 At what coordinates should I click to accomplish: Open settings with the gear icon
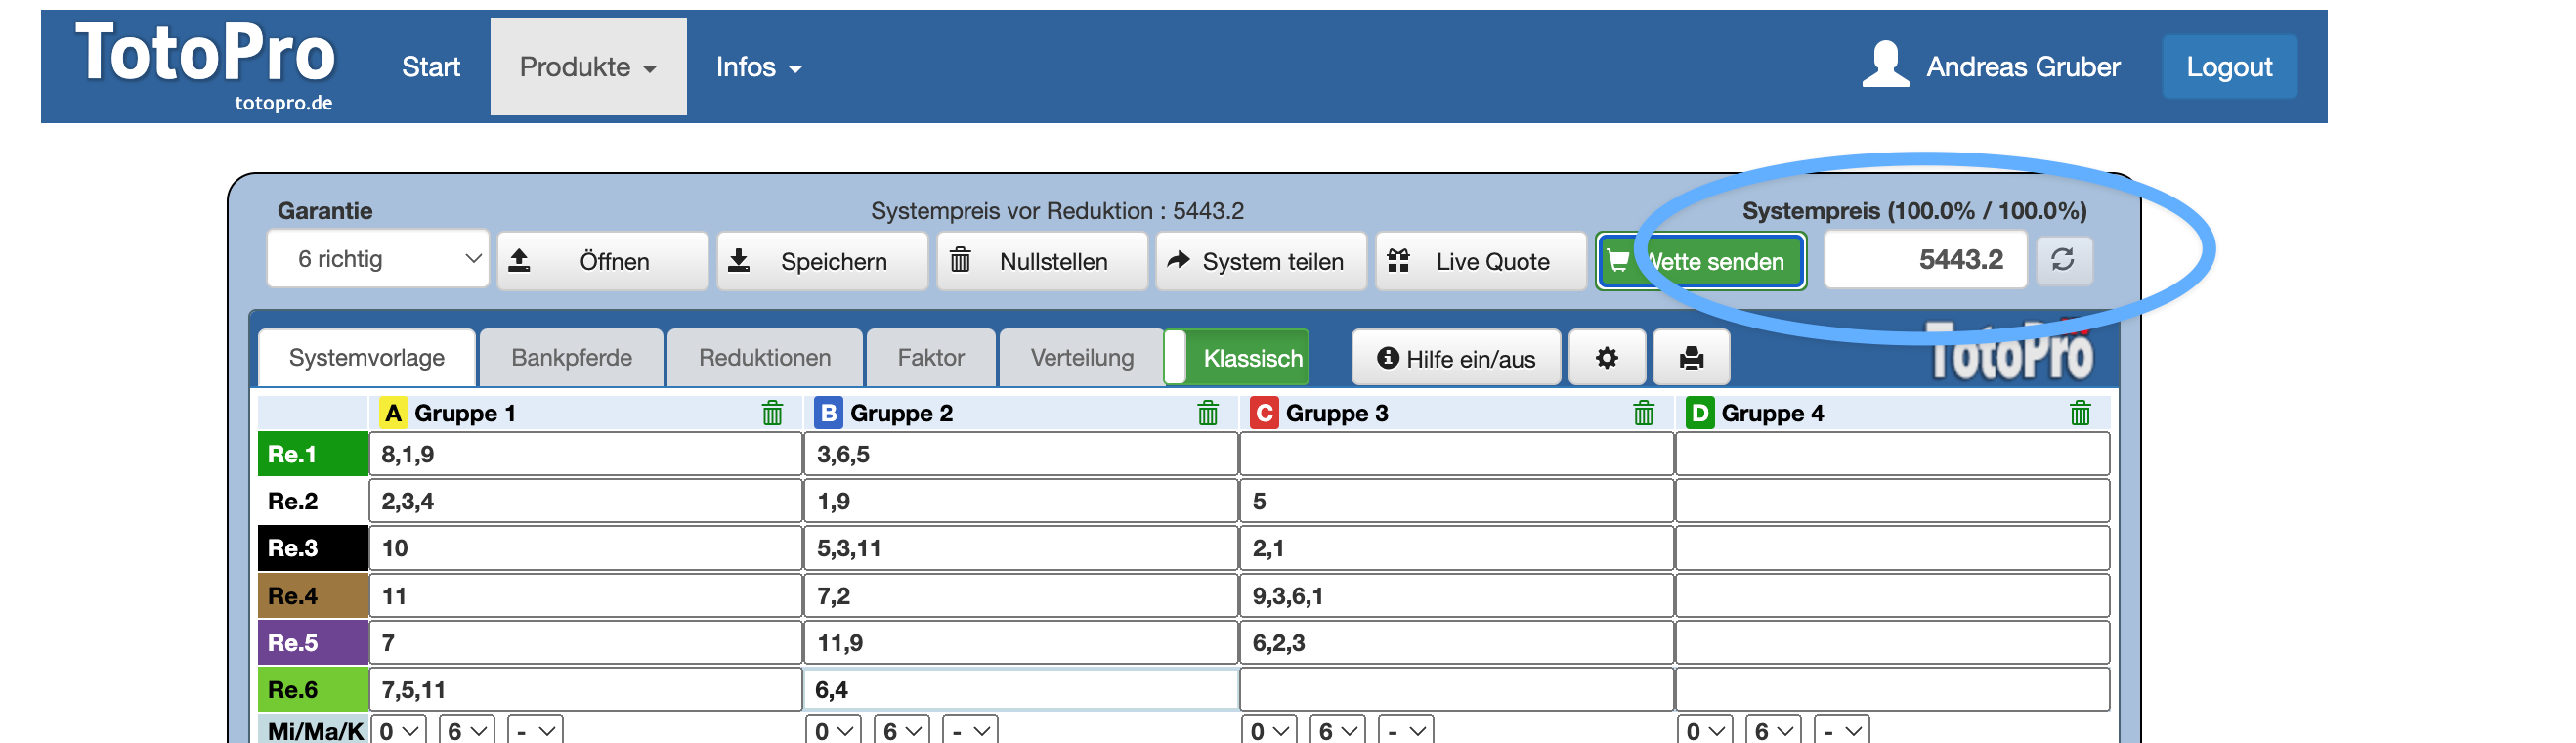1607,358
